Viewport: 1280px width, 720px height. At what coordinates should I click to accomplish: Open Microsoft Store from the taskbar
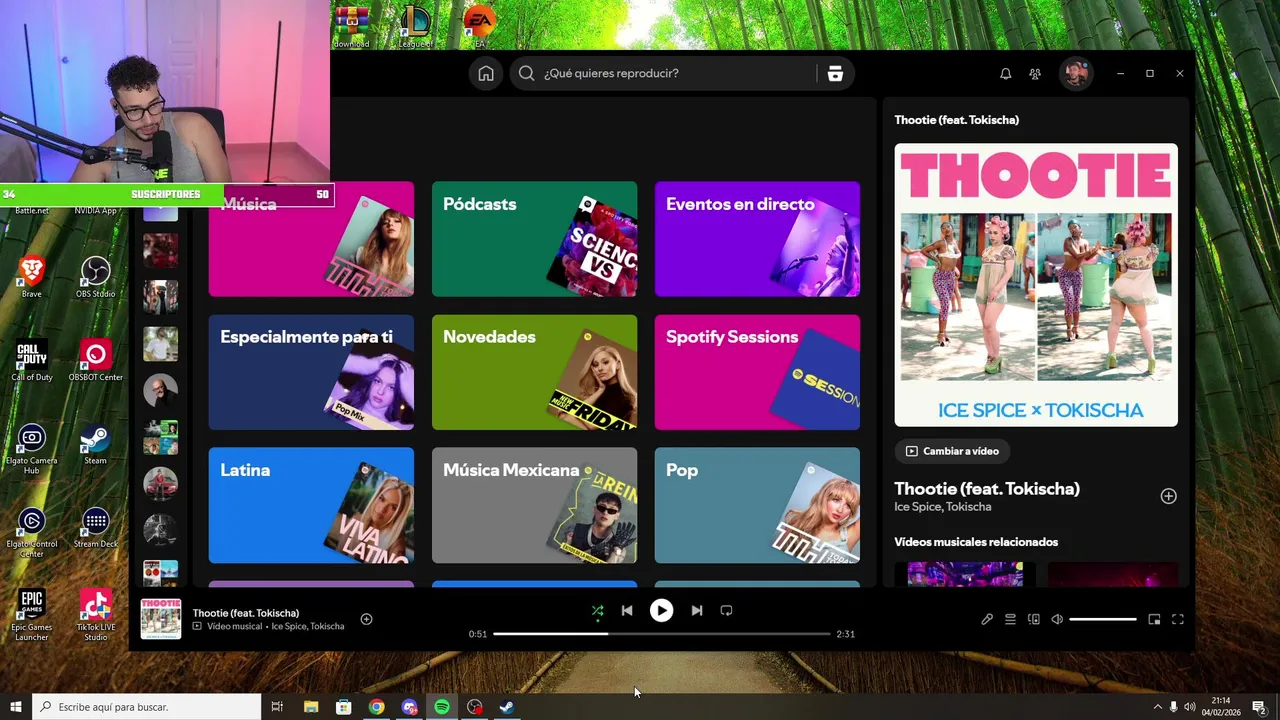[x=343, y=707]
